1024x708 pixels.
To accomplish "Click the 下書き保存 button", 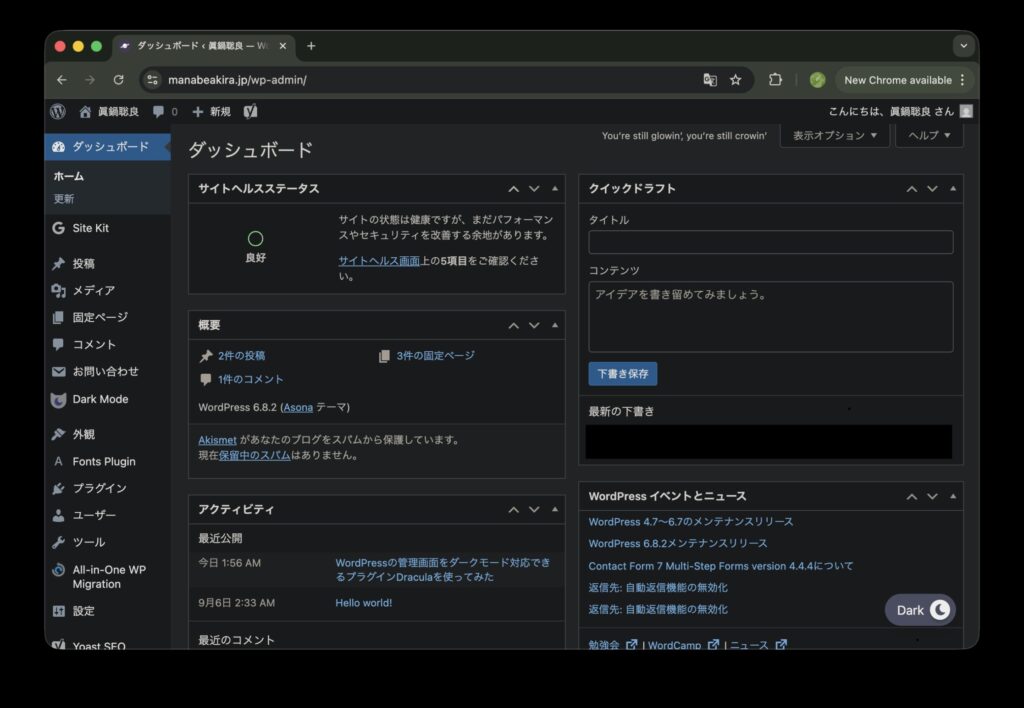I will (x=622, y=374).
